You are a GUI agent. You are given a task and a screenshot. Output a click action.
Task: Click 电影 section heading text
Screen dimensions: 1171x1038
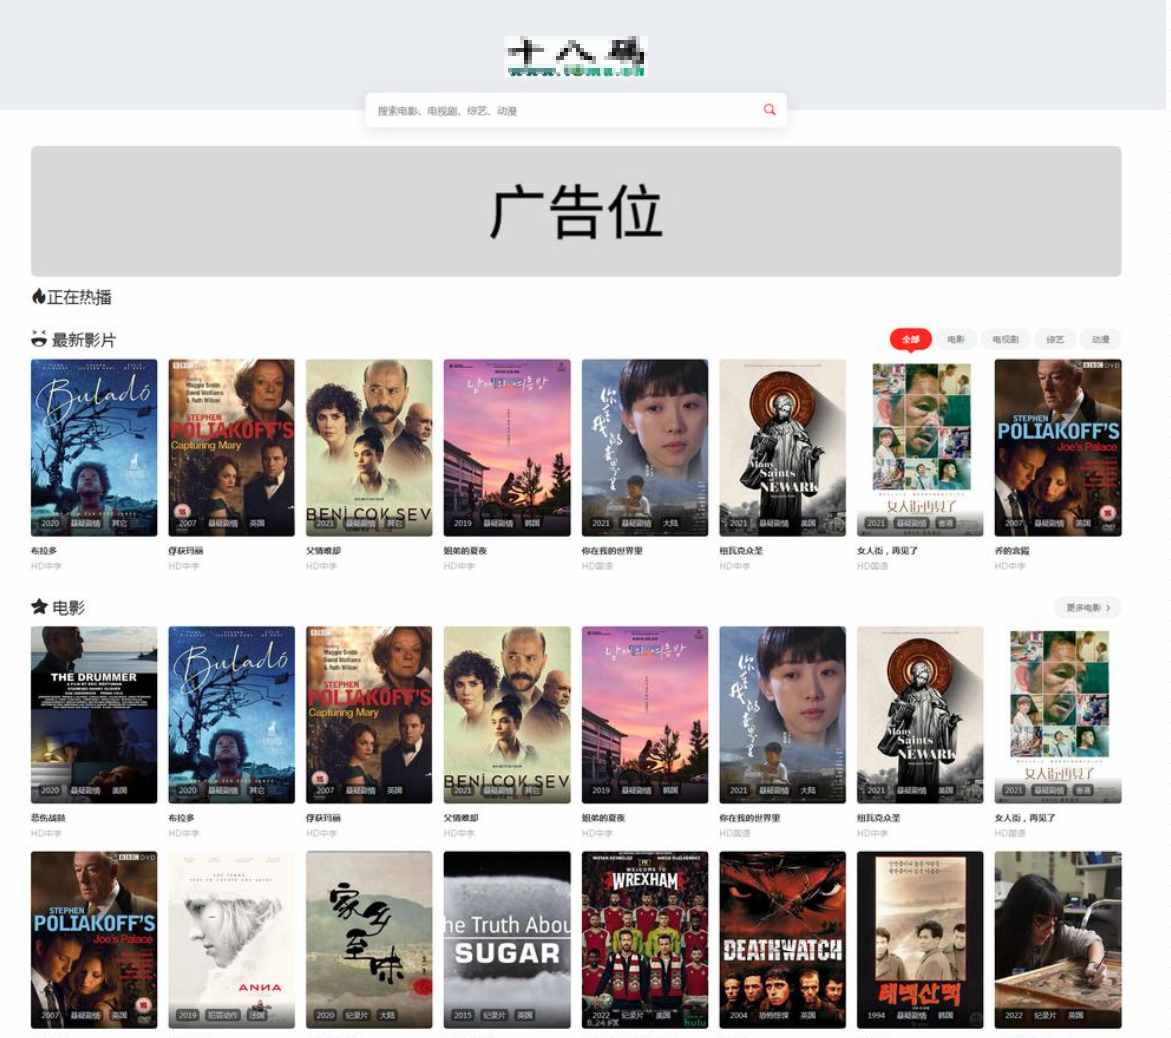pyautogui.click(x=69, y=607)
